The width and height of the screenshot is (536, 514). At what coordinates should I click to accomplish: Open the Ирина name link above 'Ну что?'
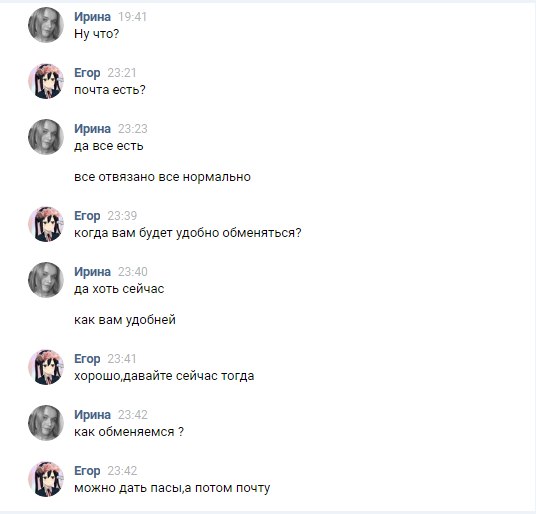[92, 17]
